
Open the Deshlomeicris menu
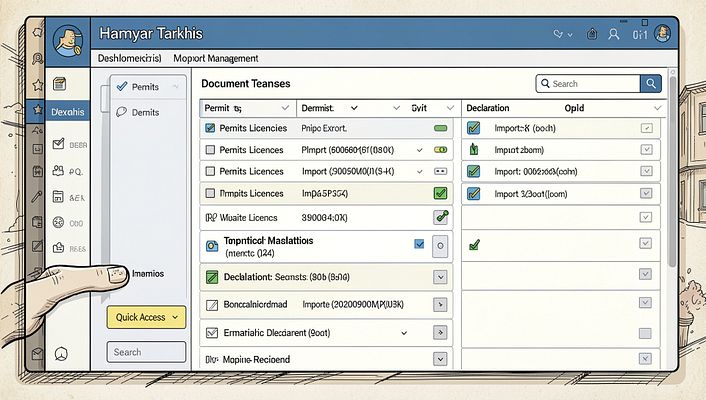130,59
